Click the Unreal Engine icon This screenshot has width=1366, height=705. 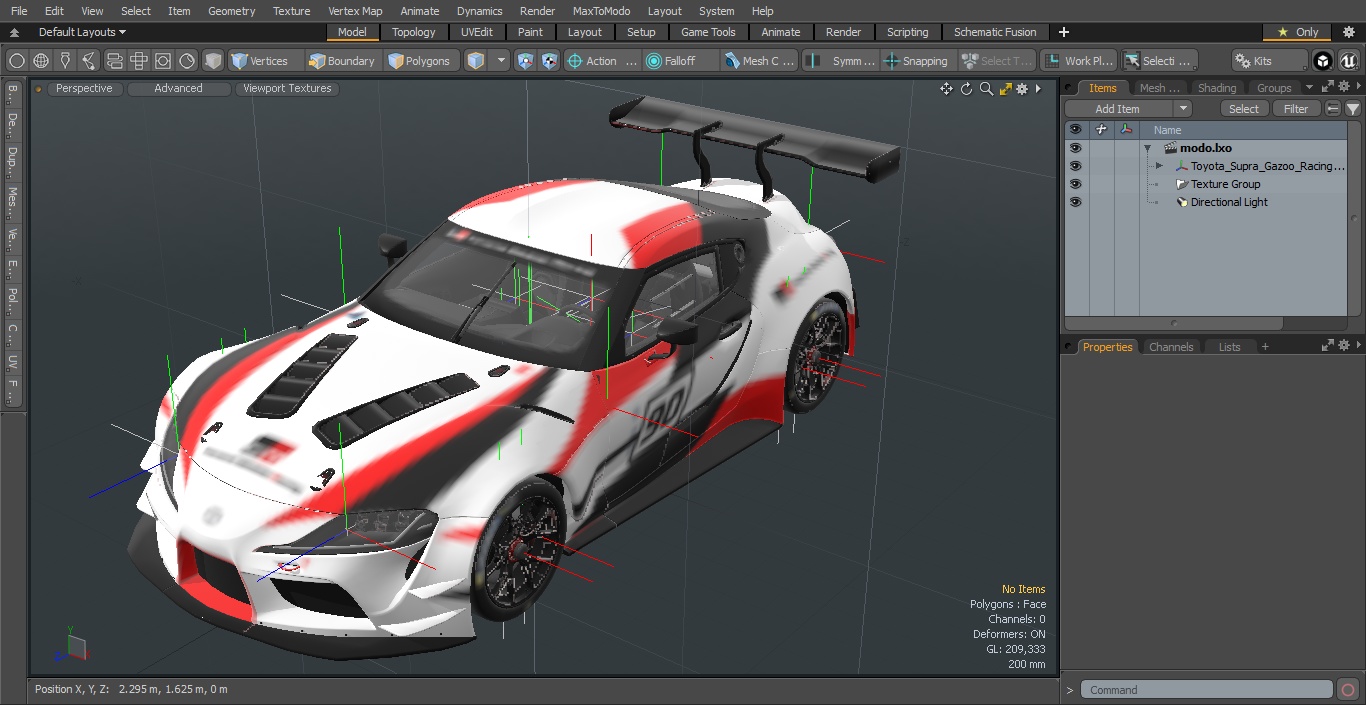[x=1348, y=61]
